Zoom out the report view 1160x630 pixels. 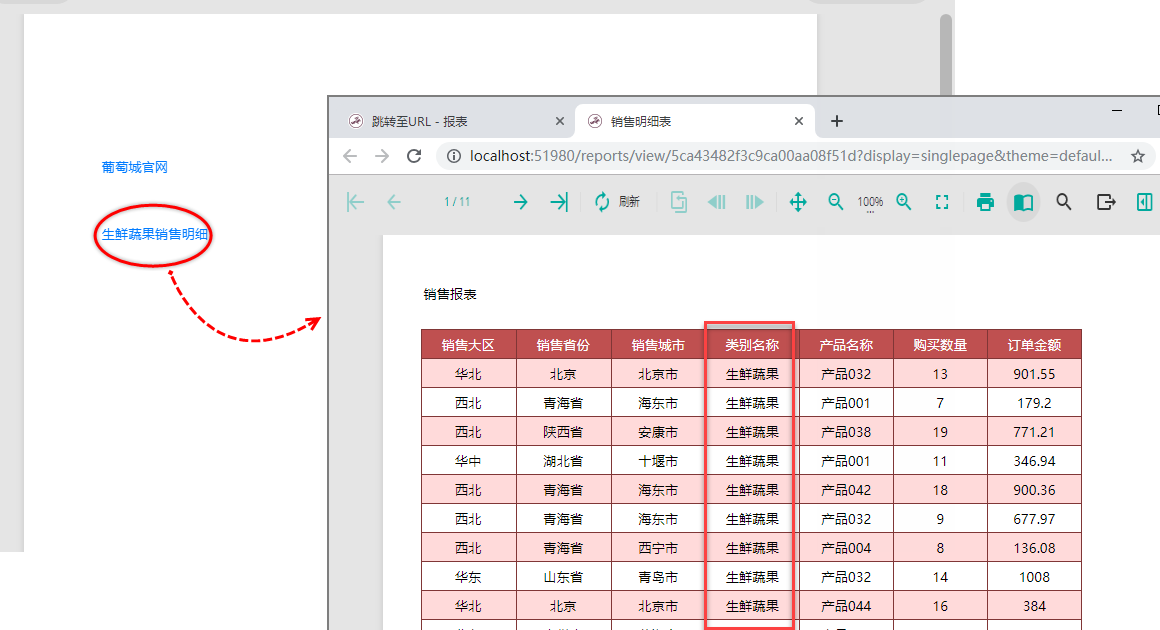tap(836, 202)
